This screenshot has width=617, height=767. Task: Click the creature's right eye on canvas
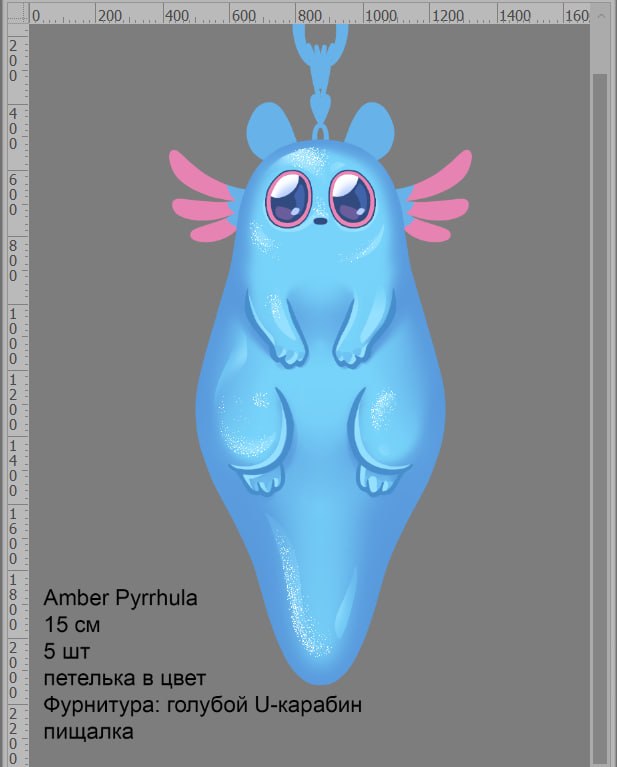click(352, 198)
